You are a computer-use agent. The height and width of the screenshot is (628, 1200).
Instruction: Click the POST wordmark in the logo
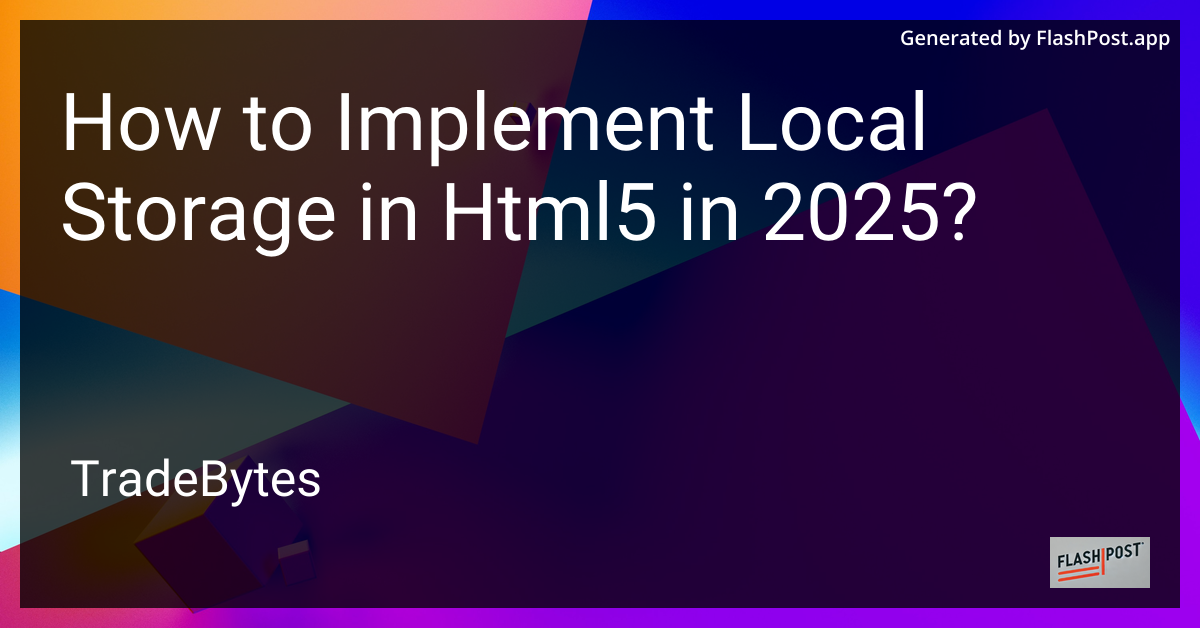click(x=1125, y=551)
